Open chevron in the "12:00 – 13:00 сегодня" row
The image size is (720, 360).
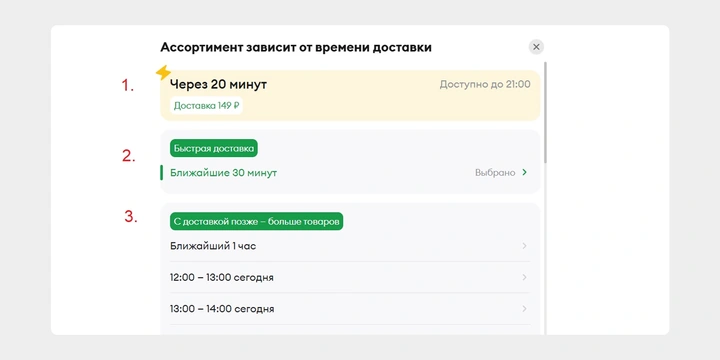pyautogui.click(x=524, y=277)
